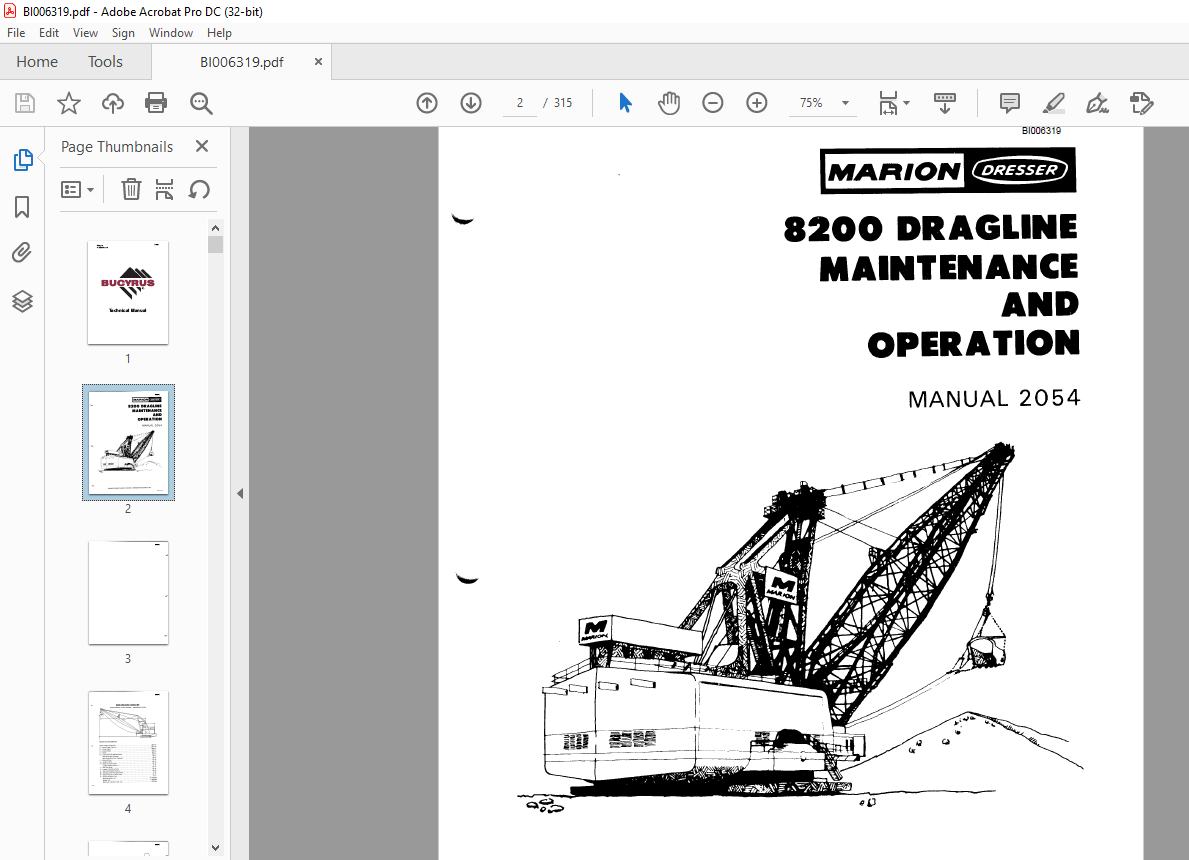Open the Edit menu
1189x860 pixels.
click(x=49, y=33)
